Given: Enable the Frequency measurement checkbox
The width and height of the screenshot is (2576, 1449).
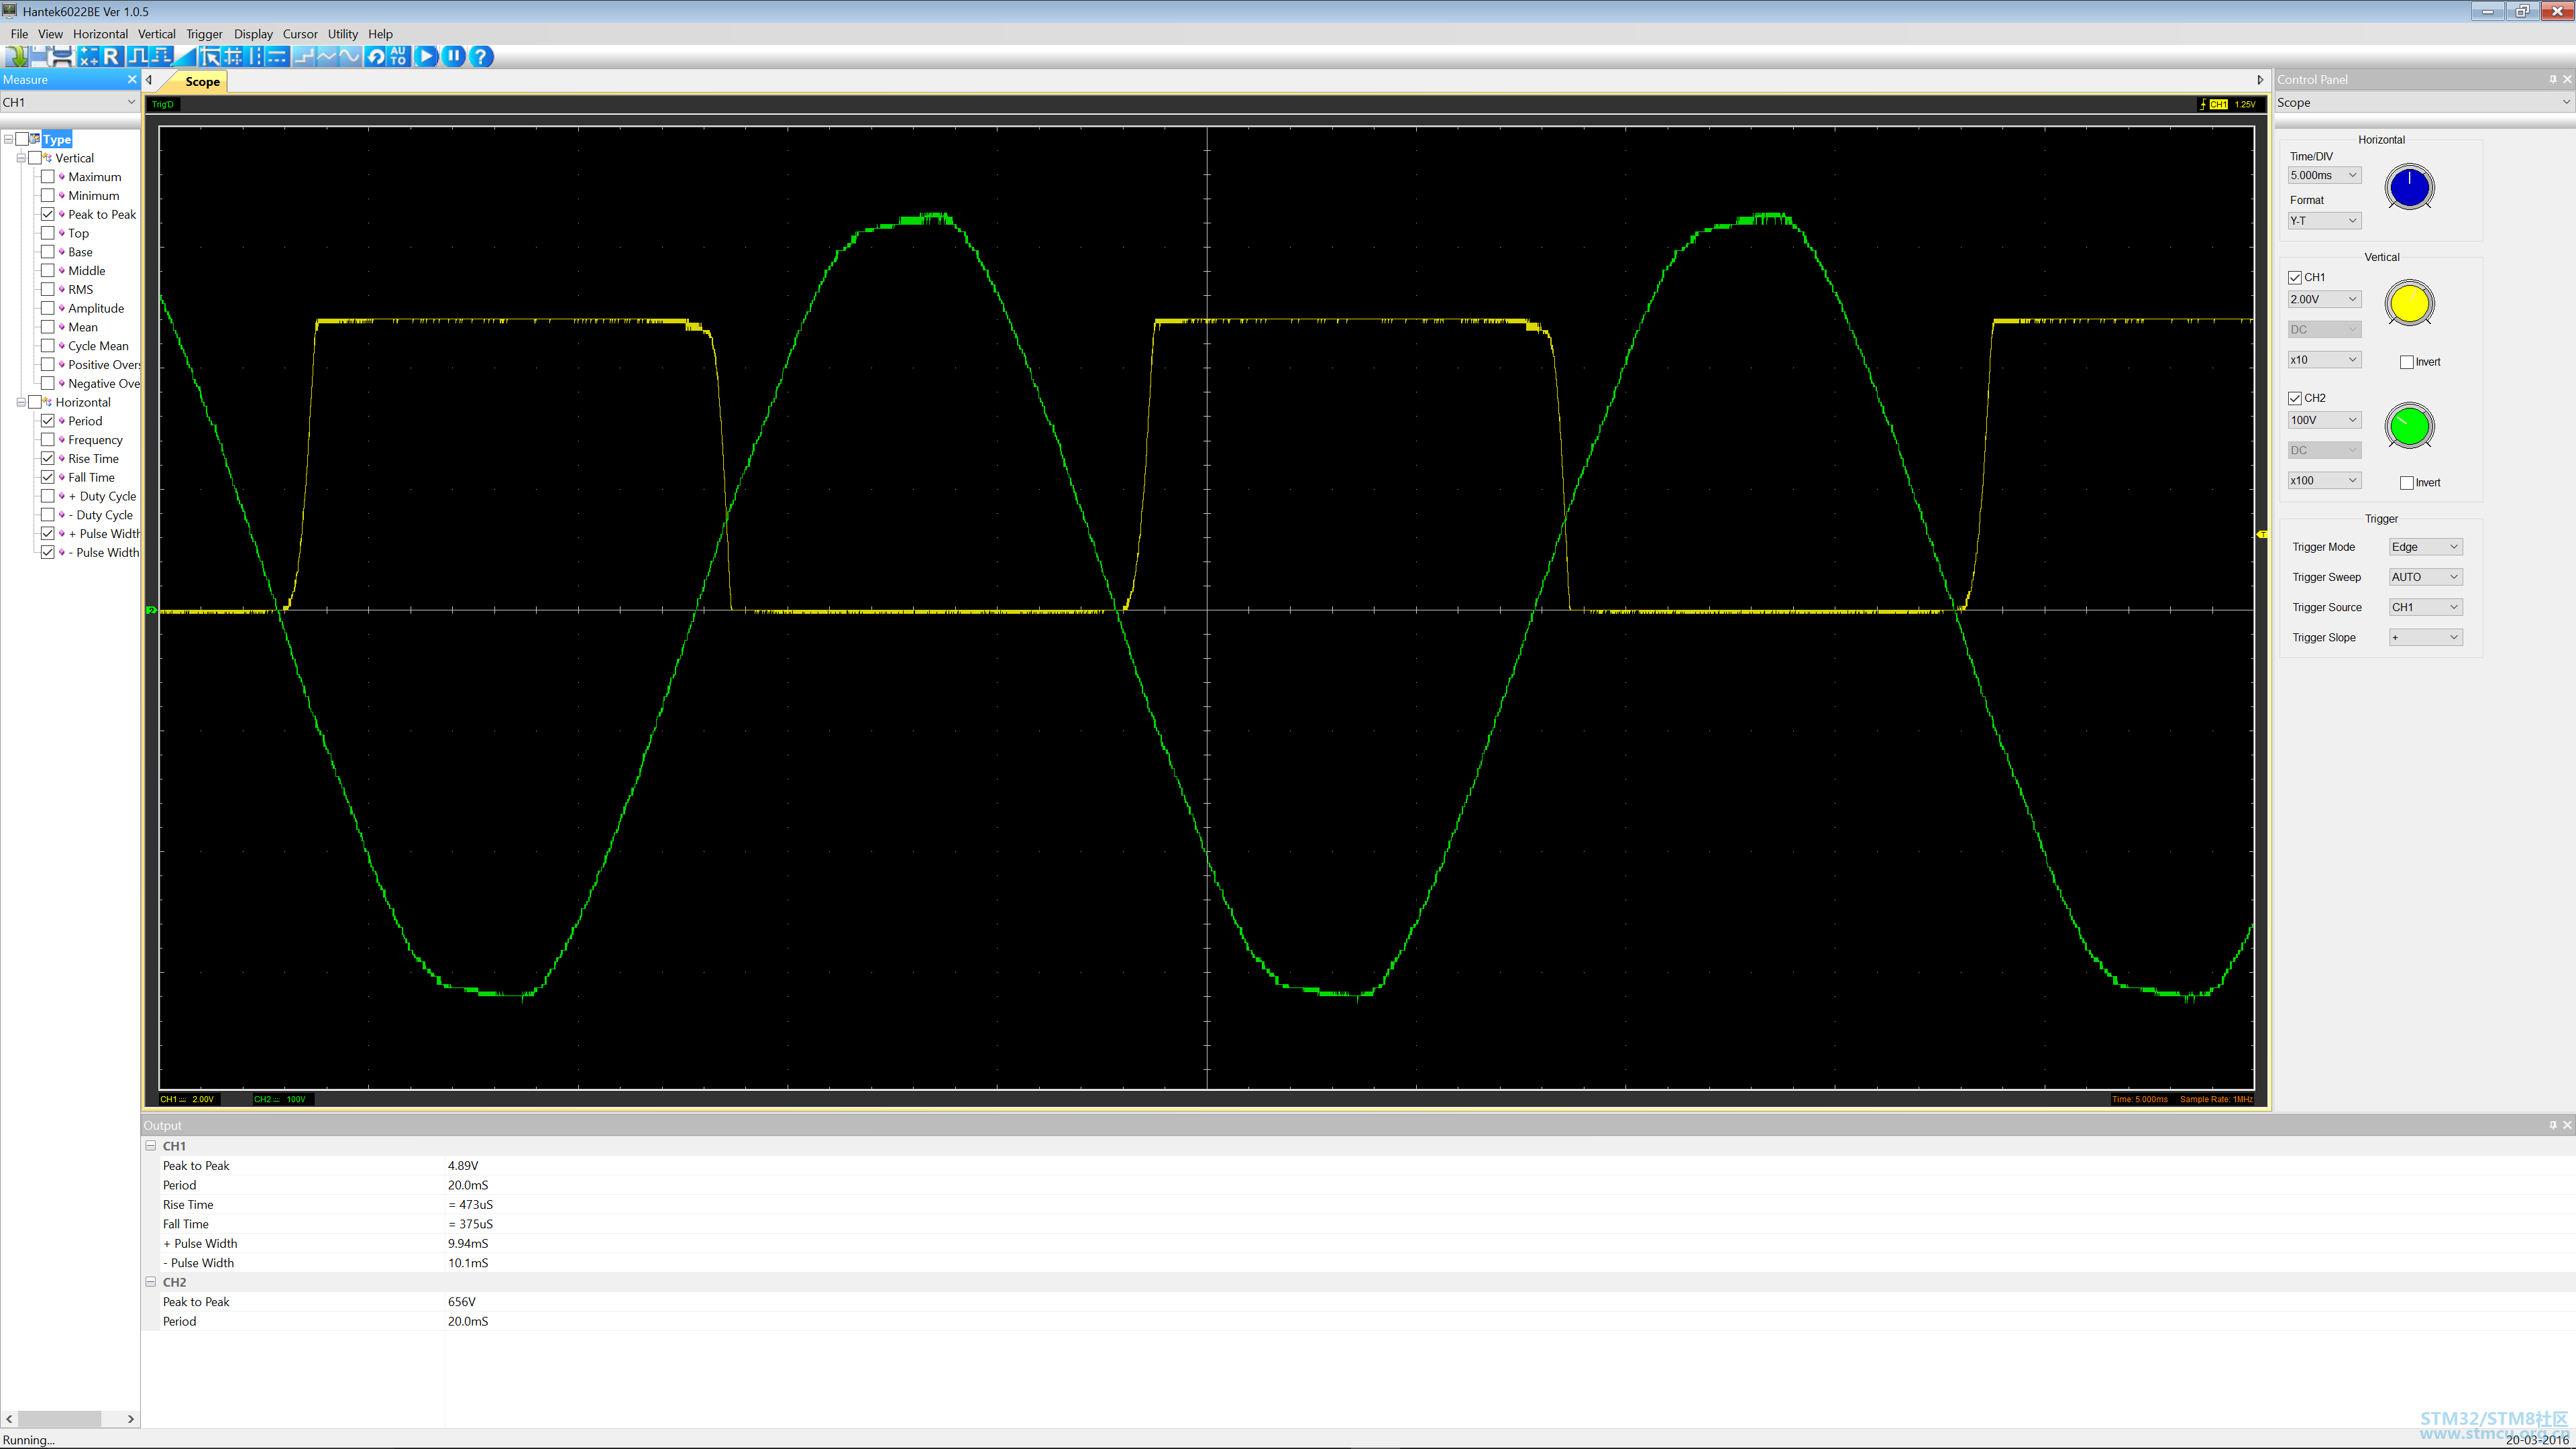Looking at the screenshot, I should click(47, 440).
